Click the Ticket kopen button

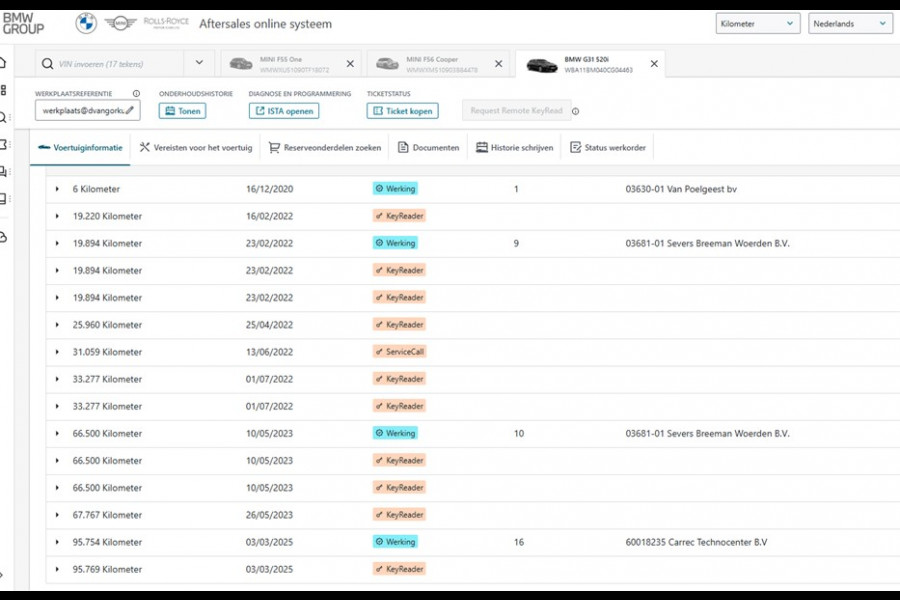point(402,111)
